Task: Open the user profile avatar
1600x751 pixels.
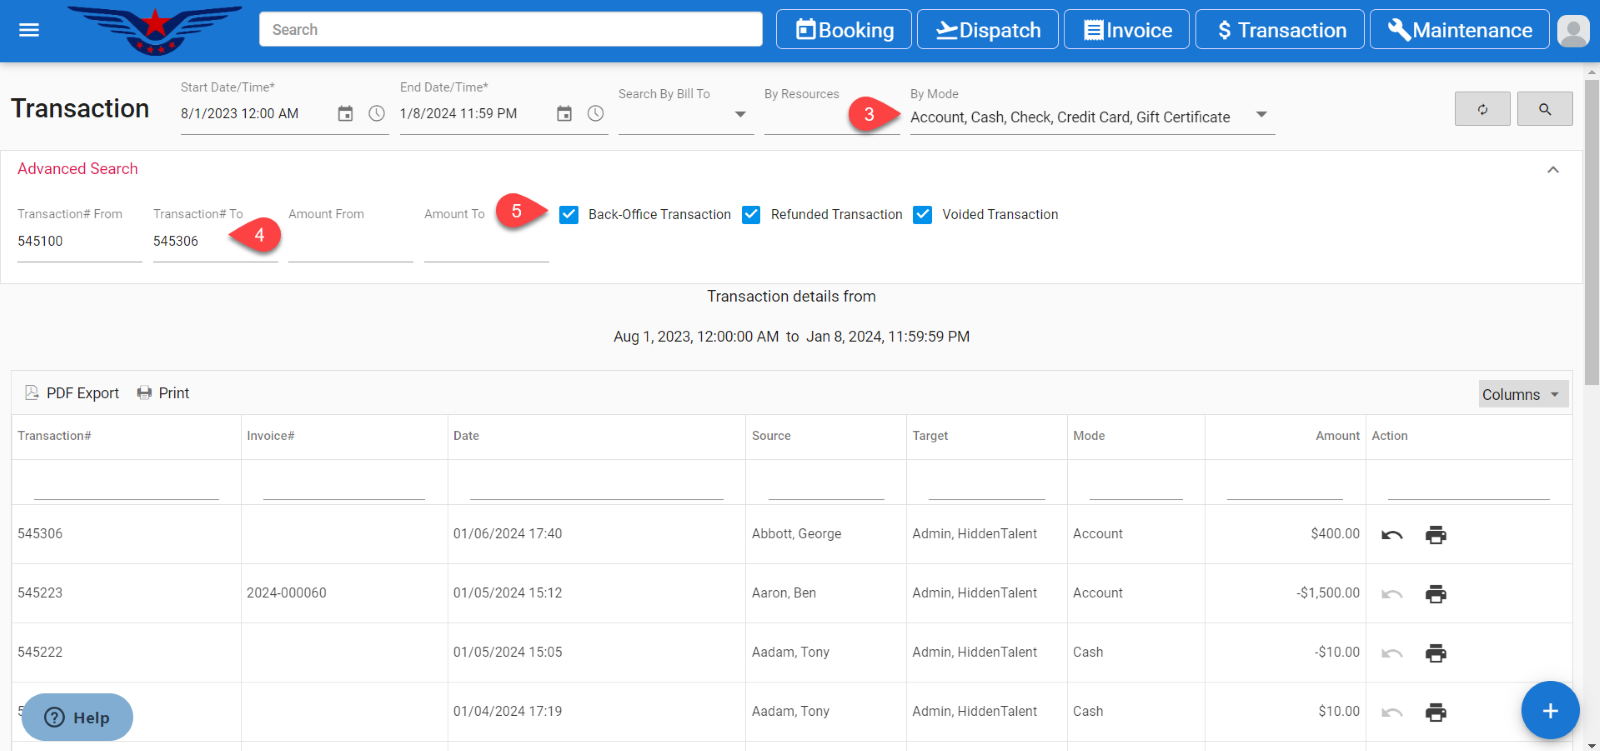Action: (1573, 31)
